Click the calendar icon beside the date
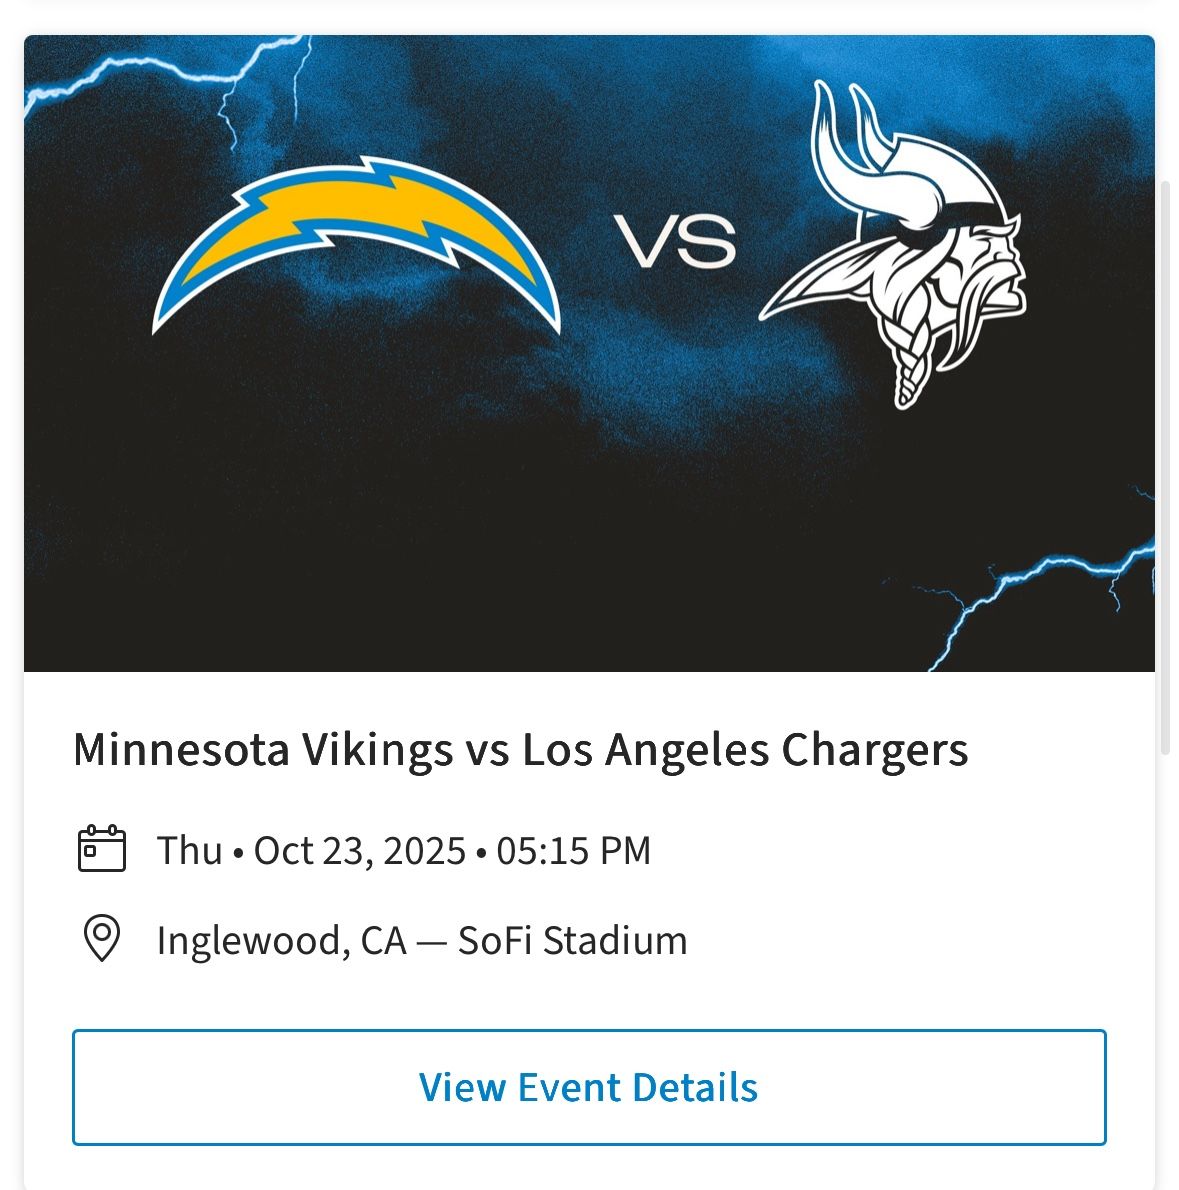 click(x=101, y=849)
